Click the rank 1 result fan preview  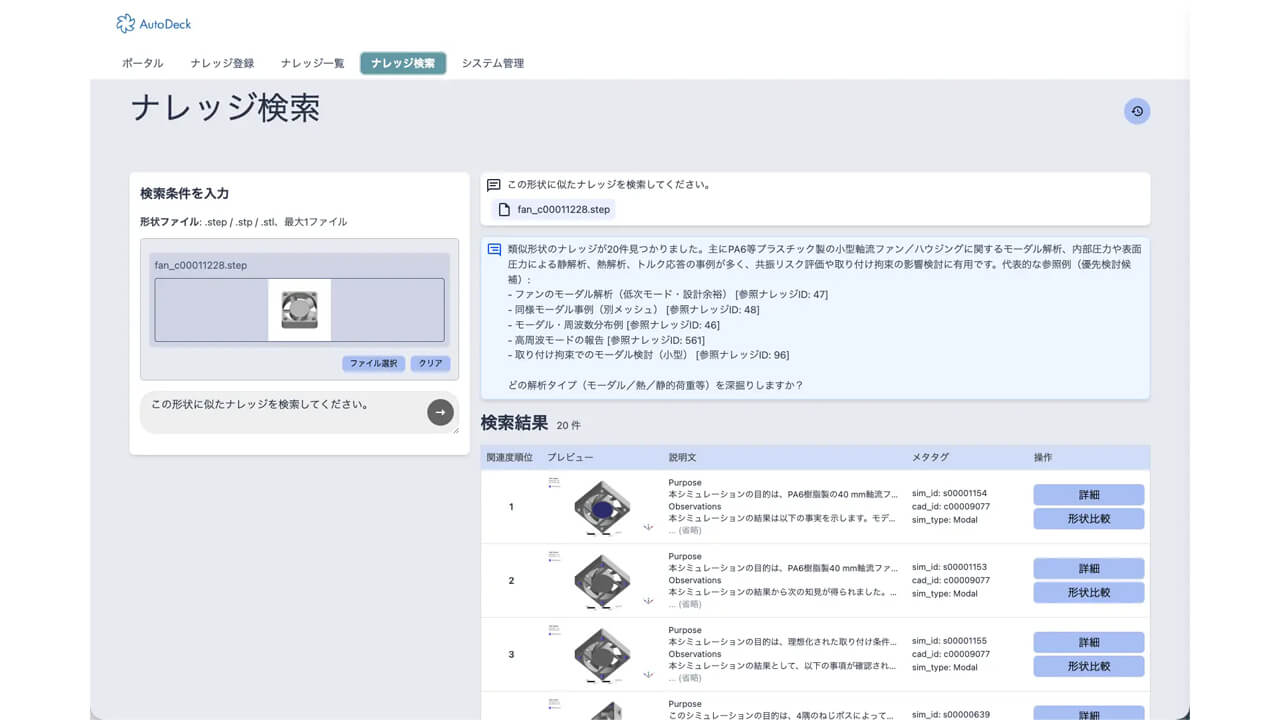tap(602, 508)
